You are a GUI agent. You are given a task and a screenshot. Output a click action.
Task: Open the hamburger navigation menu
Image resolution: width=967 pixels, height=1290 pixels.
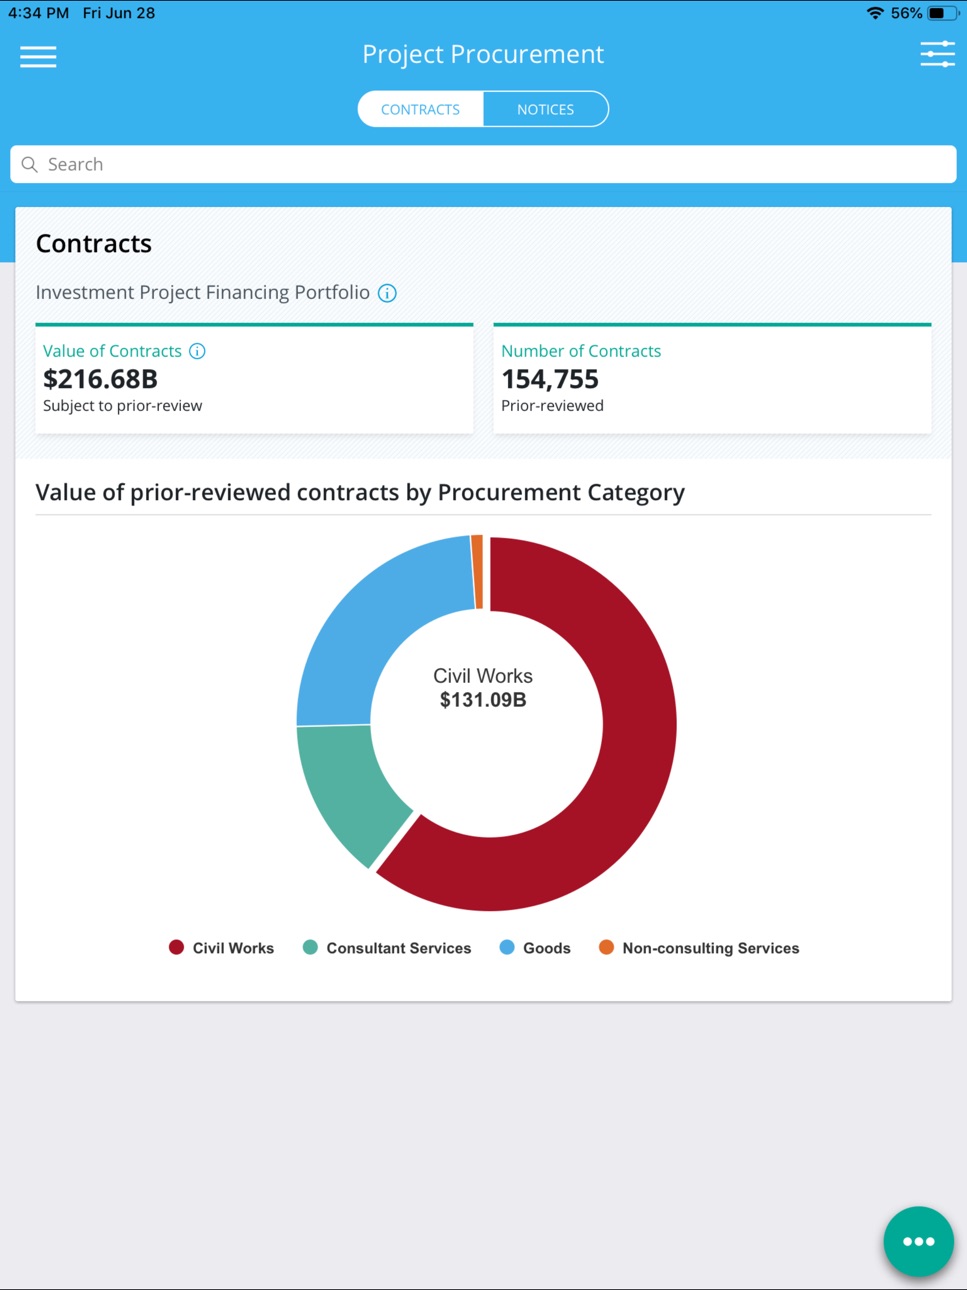[x=38, y=57]
